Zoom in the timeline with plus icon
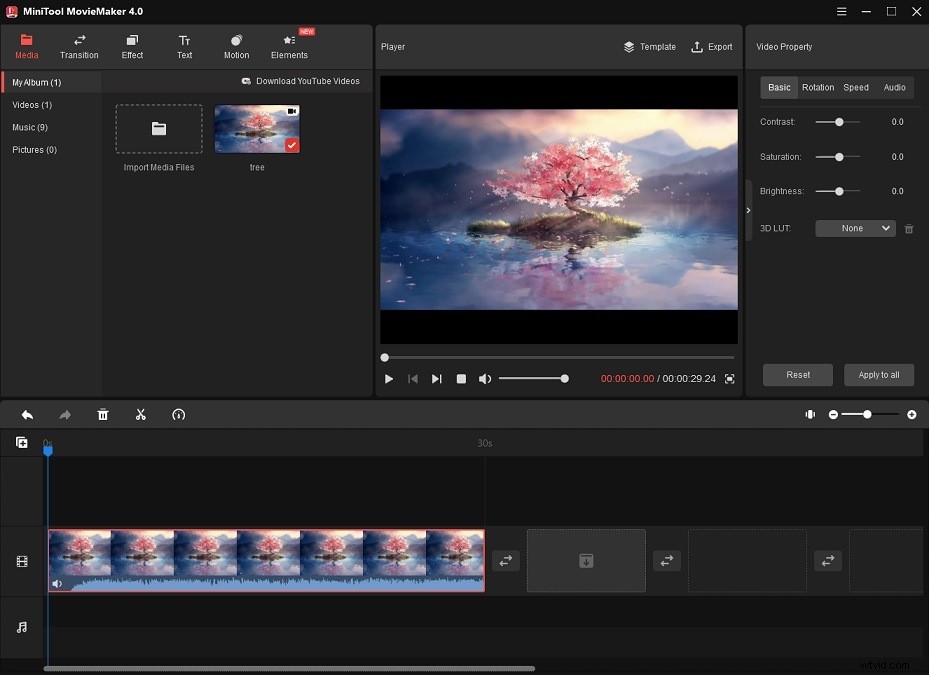The height and width of the screenshot is (675, 929). (x=911, y=414)
